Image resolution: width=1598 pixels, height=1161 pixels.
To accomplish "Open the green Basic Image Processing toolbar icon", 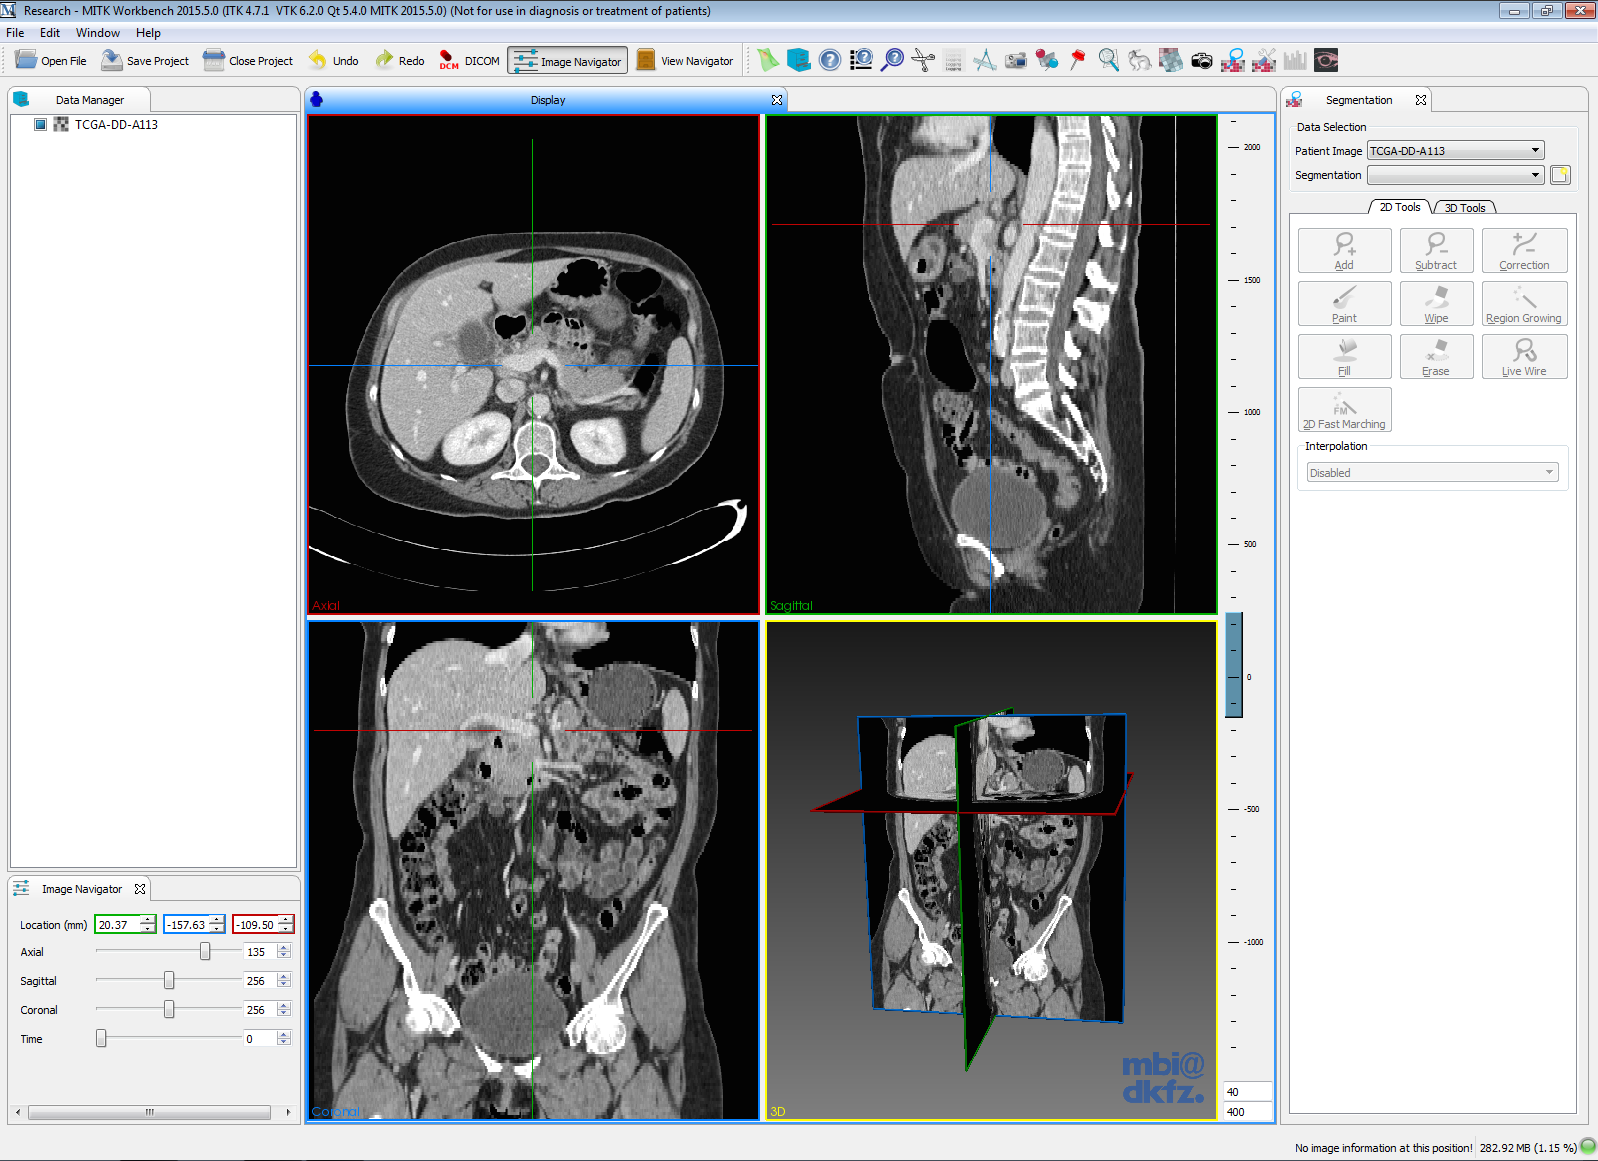I will click(767, 60).
